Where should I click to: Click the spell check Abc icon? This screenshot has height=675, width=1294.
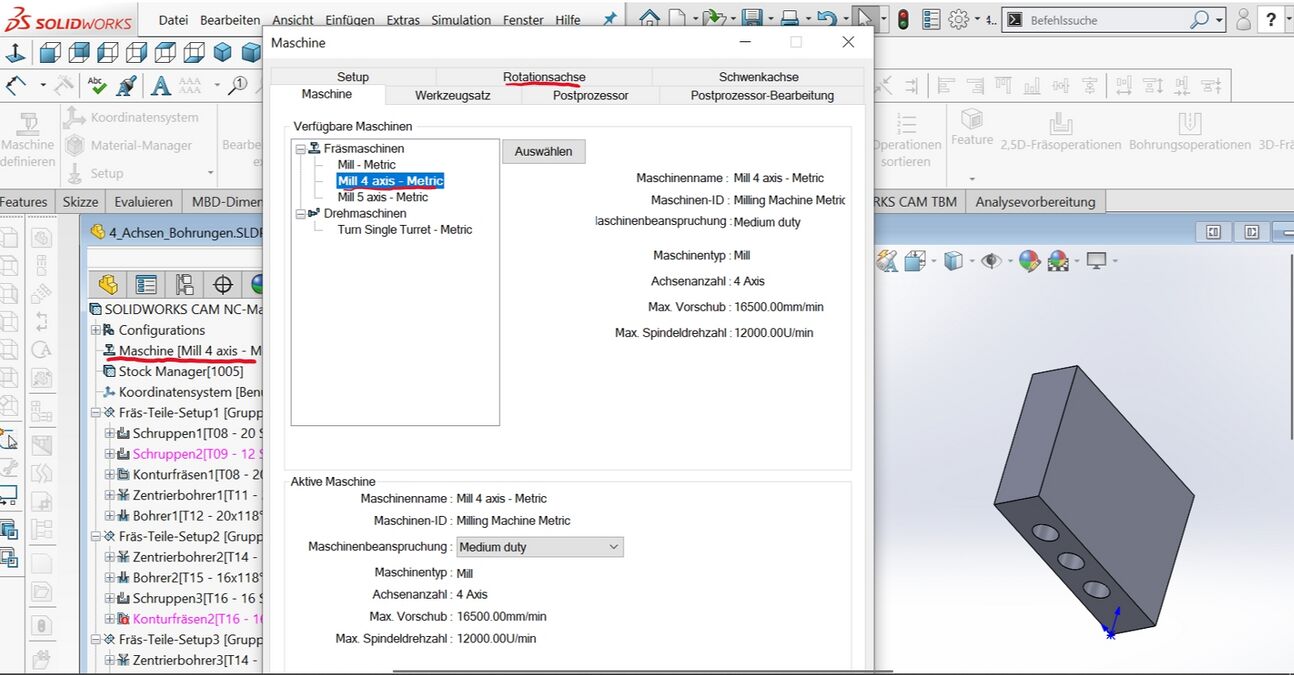point(97,86)
